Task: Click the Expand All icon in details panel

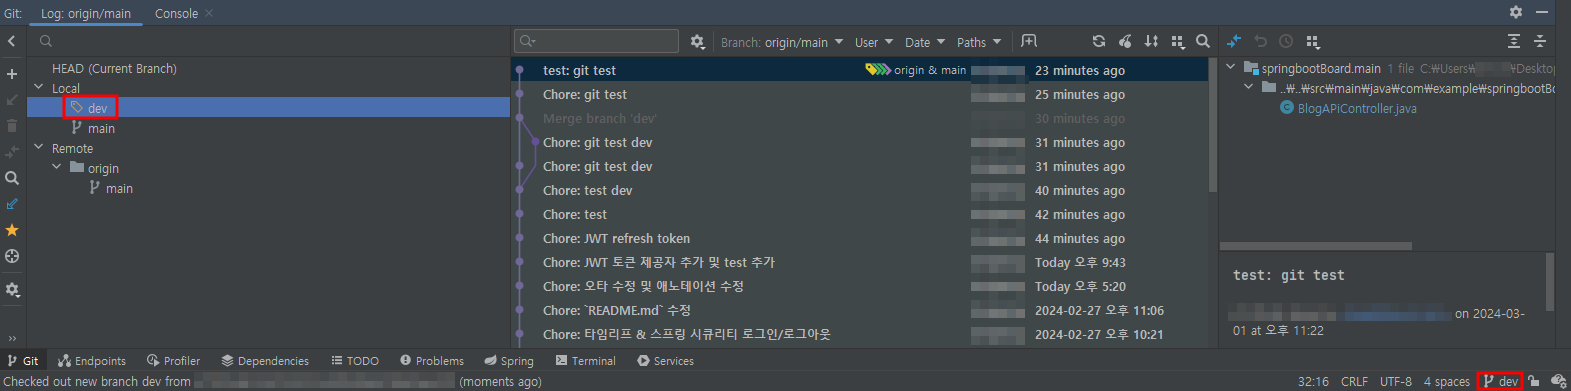Action: pyautogui.click(x=1514, y=41)
